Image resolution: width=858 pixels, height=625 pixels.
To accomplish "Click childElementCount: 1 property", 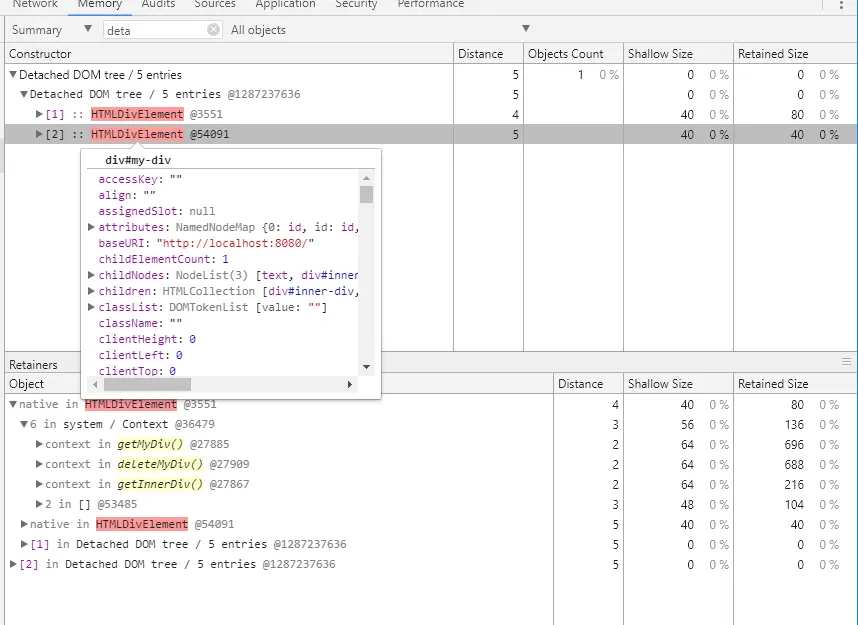I will pos(164,259).
